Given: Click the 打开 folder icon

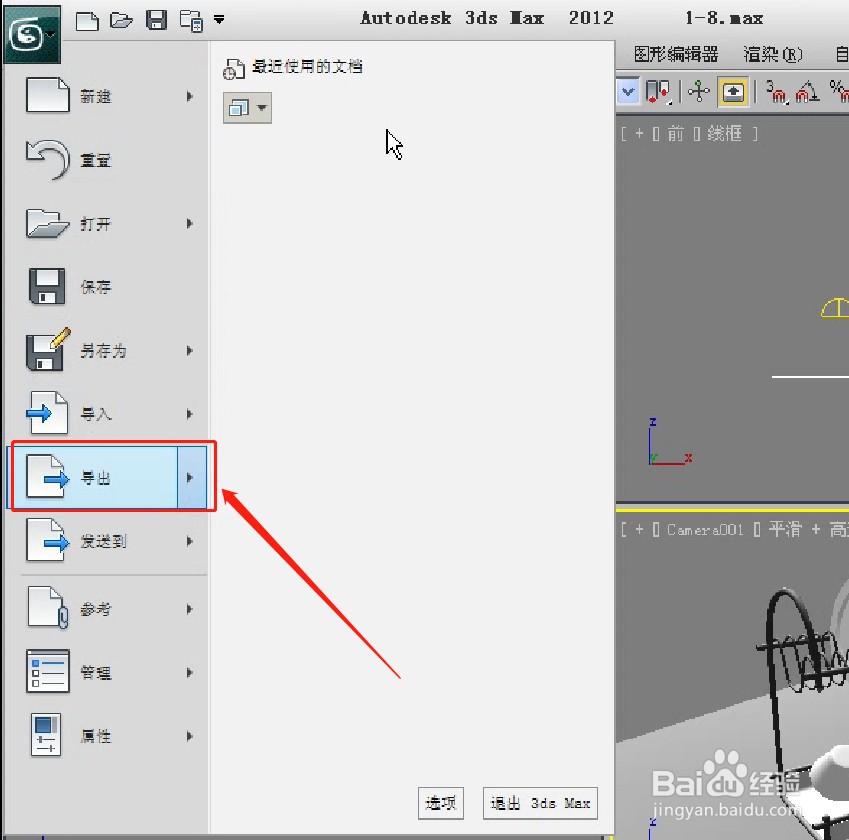Looking at the screenshot, I should pyautogui.click(x=48, y=223).
